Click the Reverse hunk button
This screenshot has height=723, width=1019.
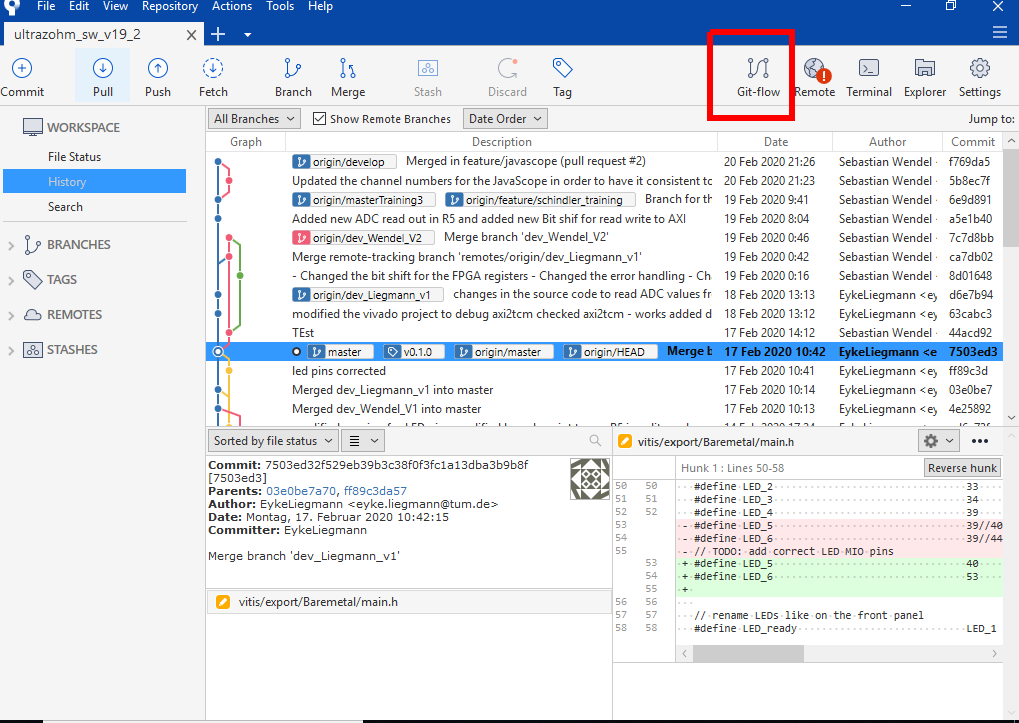pos(961,468)
